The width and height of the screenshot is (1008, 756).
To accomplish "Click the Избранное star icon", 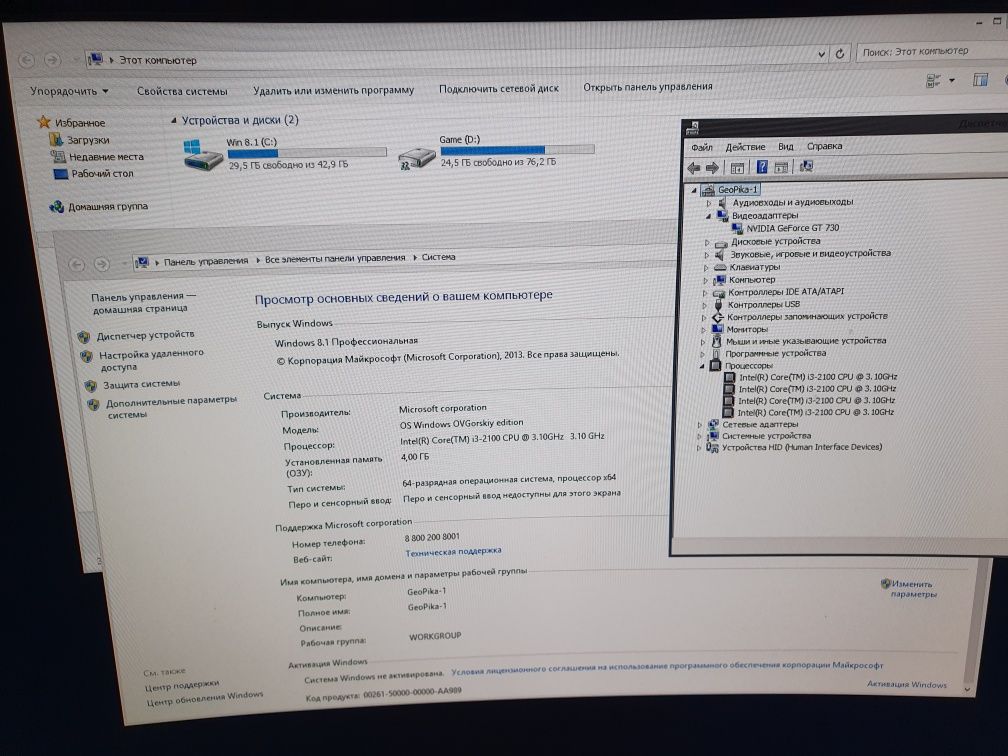I will click(x=44, y=122).
